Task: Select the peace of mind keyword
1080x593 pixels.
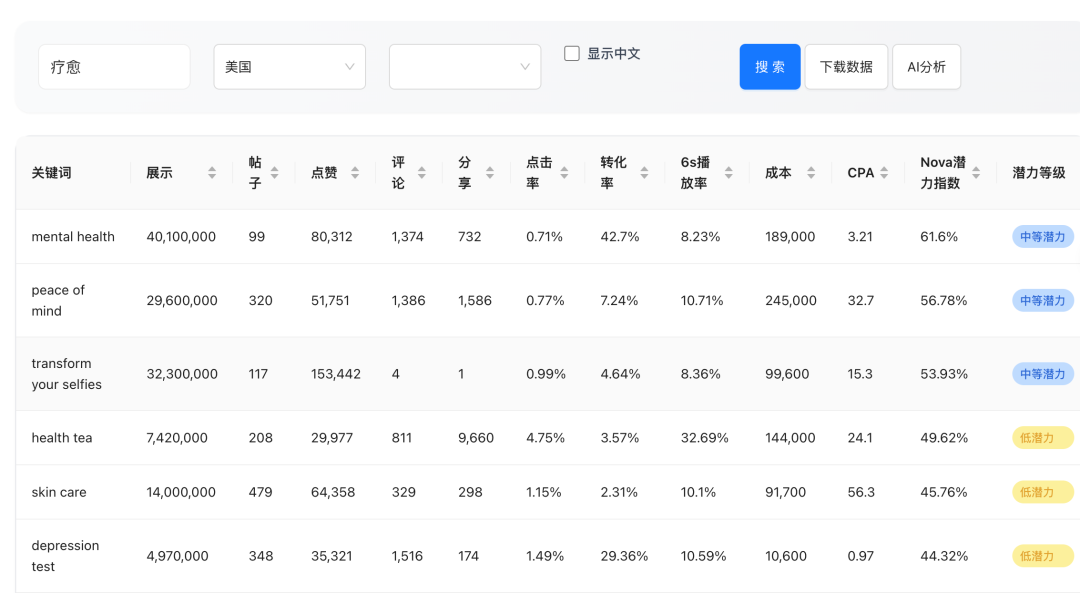Action: (x=58, y=300)
